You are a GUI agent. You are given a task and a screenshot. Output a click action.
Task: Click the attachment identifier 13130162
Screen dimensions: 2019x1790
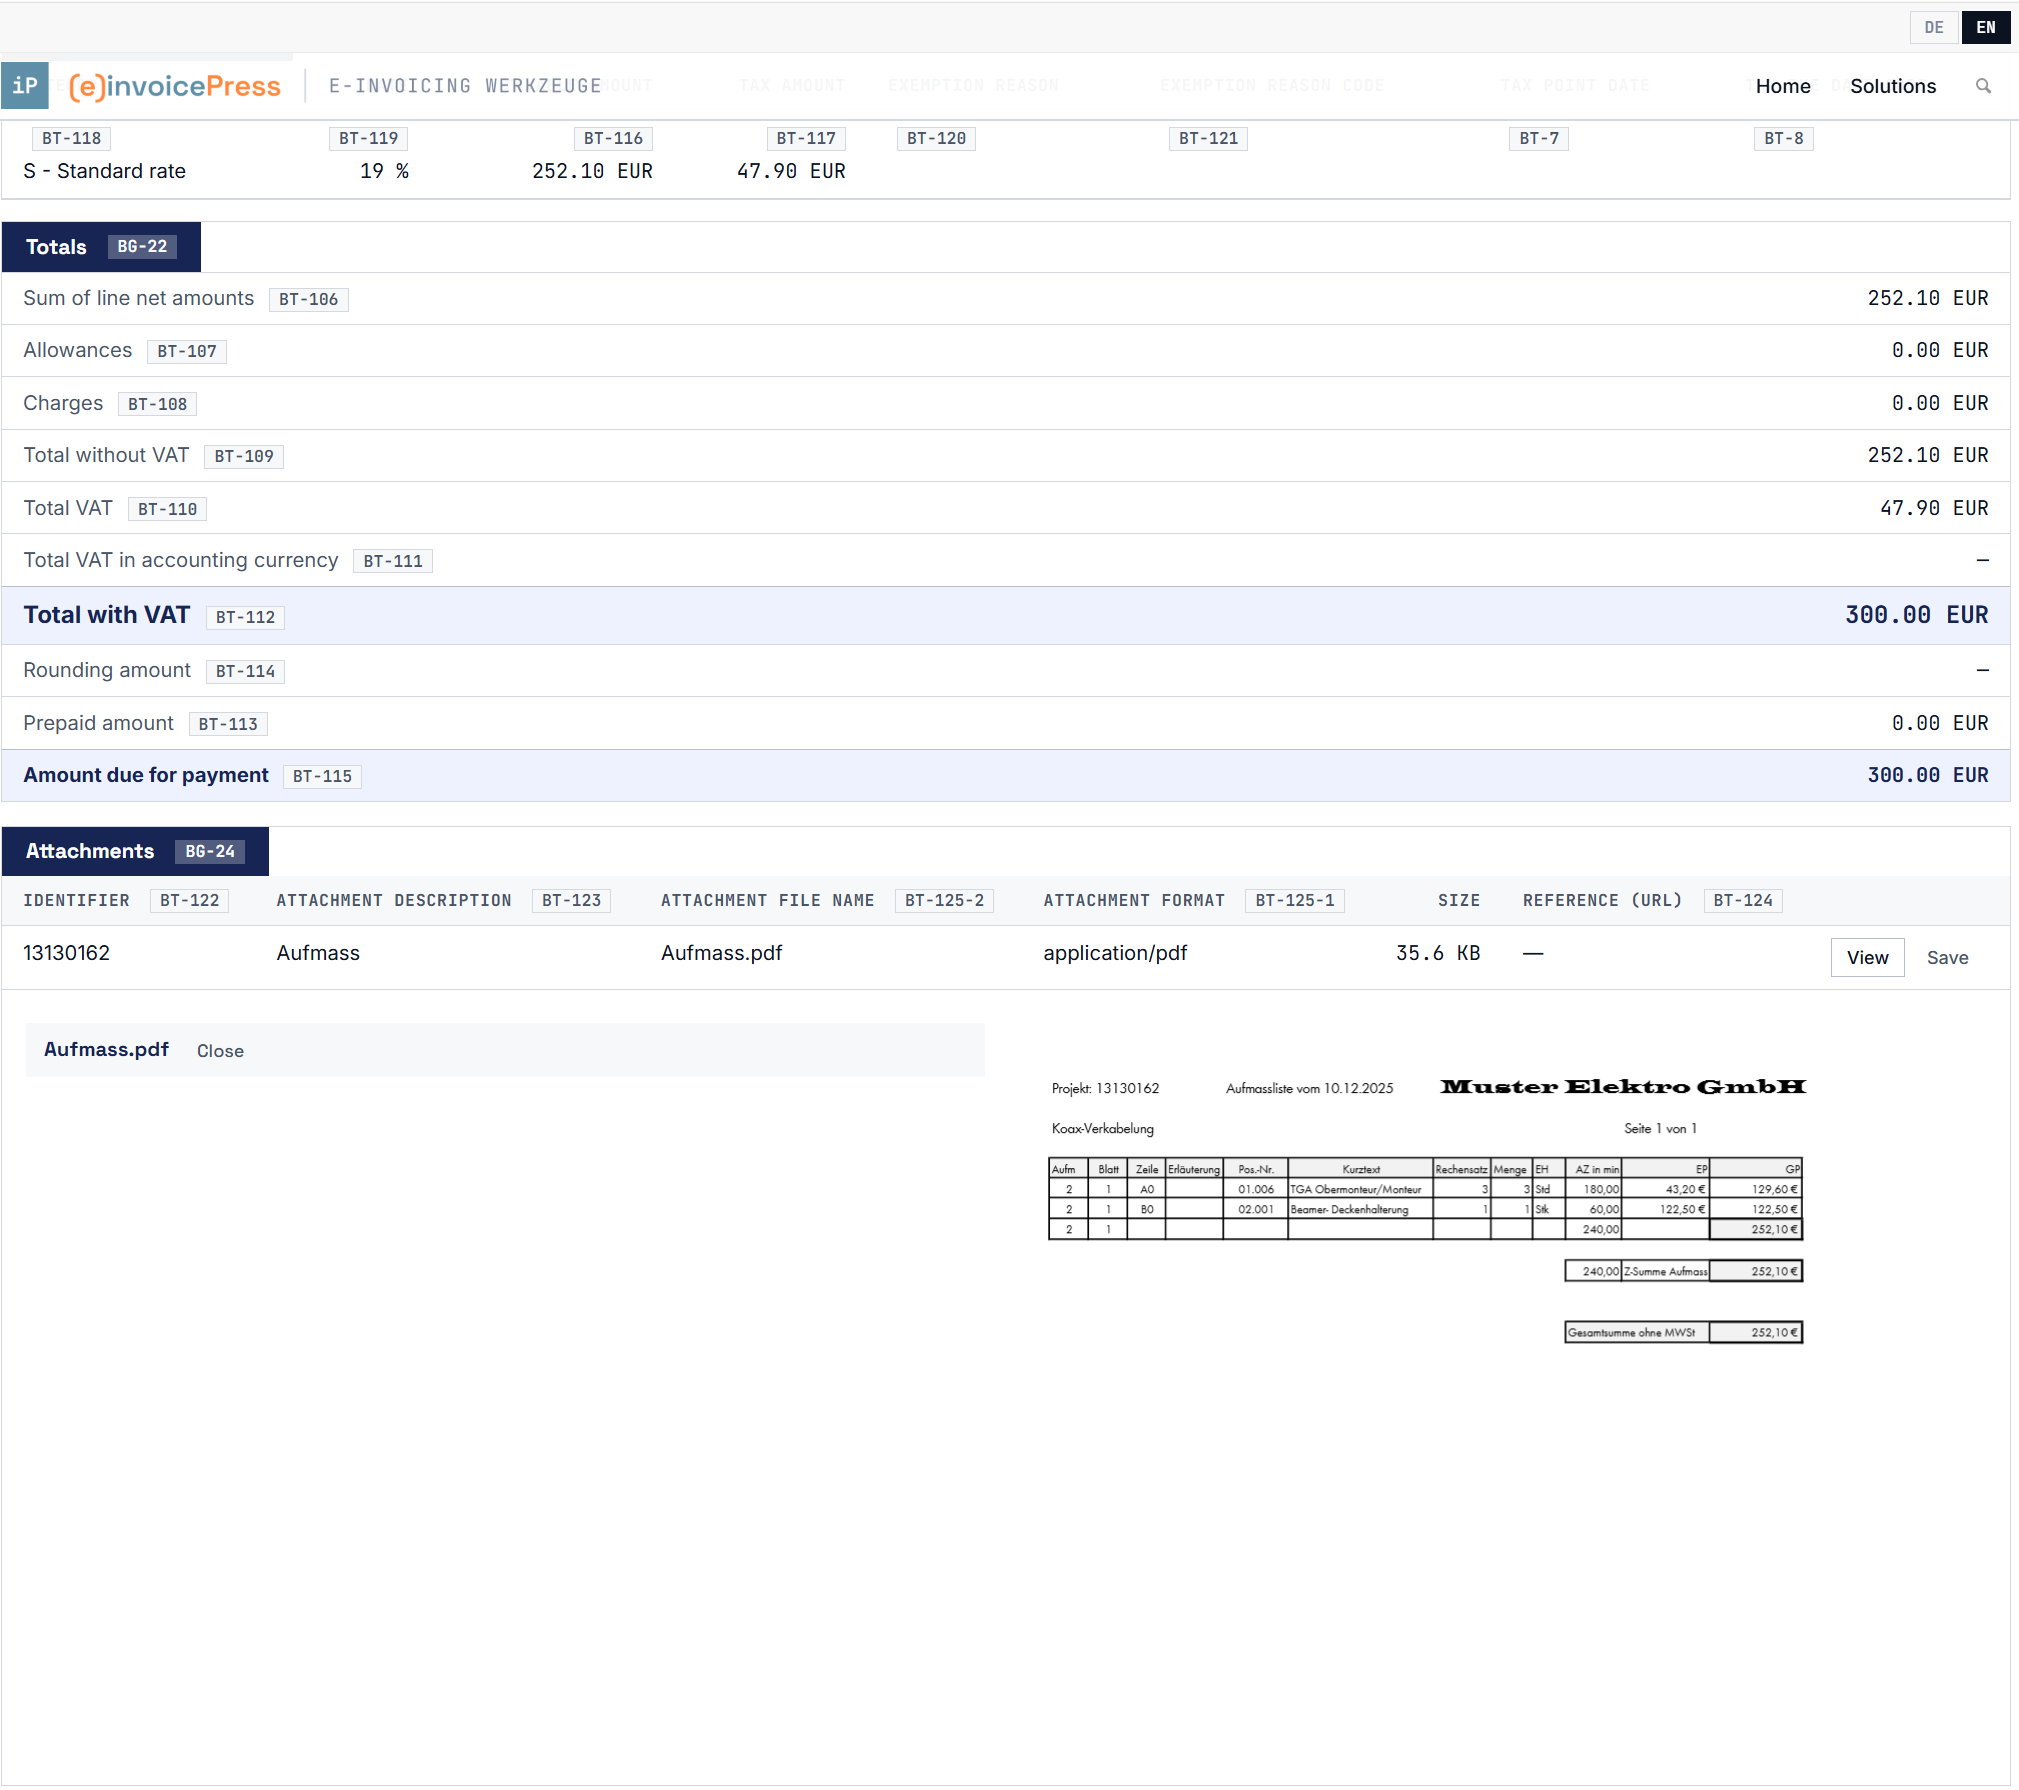[67, 953]
